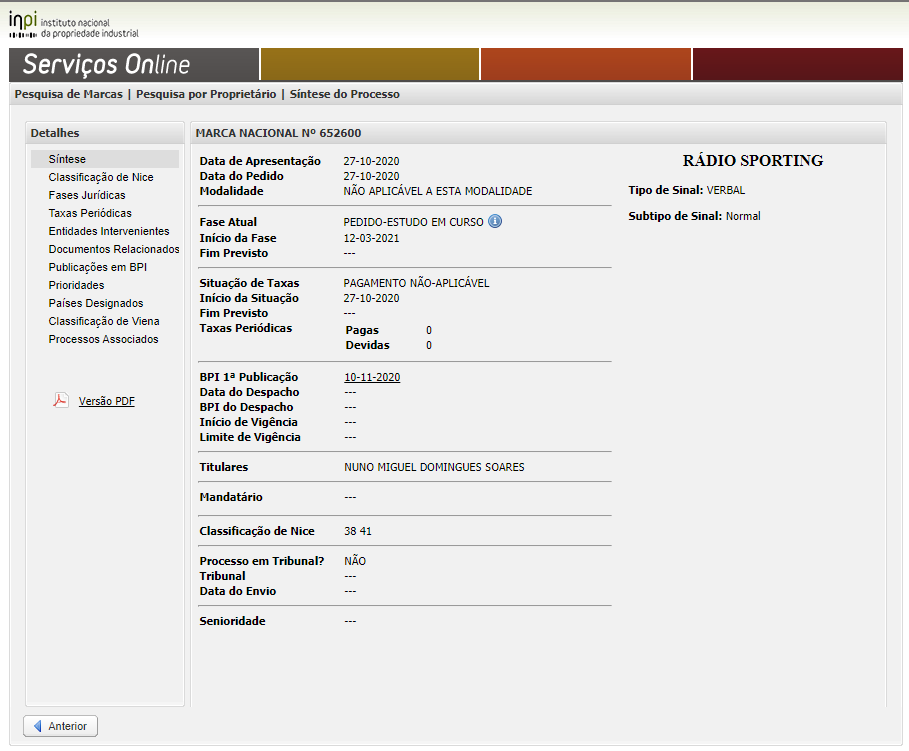Screen dimensions: 909x751
Task: Open the Versão PDF link
Action: click(107, 401)
